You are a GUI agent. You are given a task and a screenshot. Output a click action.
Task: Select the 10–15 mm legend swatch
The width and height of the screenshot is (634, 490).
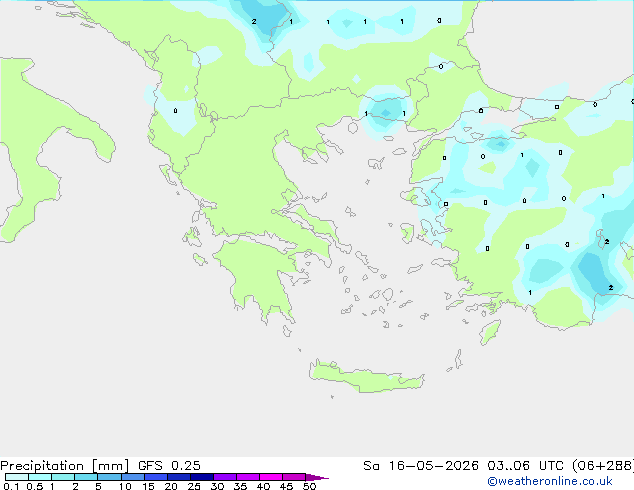tap(132, 477)
